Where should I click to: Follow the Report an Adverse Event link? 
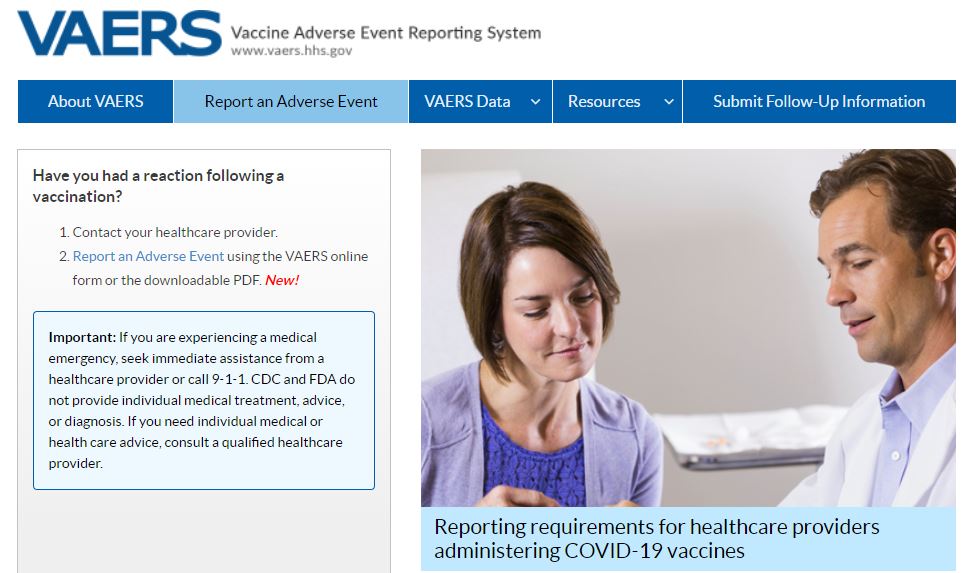pyautogui.click(x=148, y=256)
